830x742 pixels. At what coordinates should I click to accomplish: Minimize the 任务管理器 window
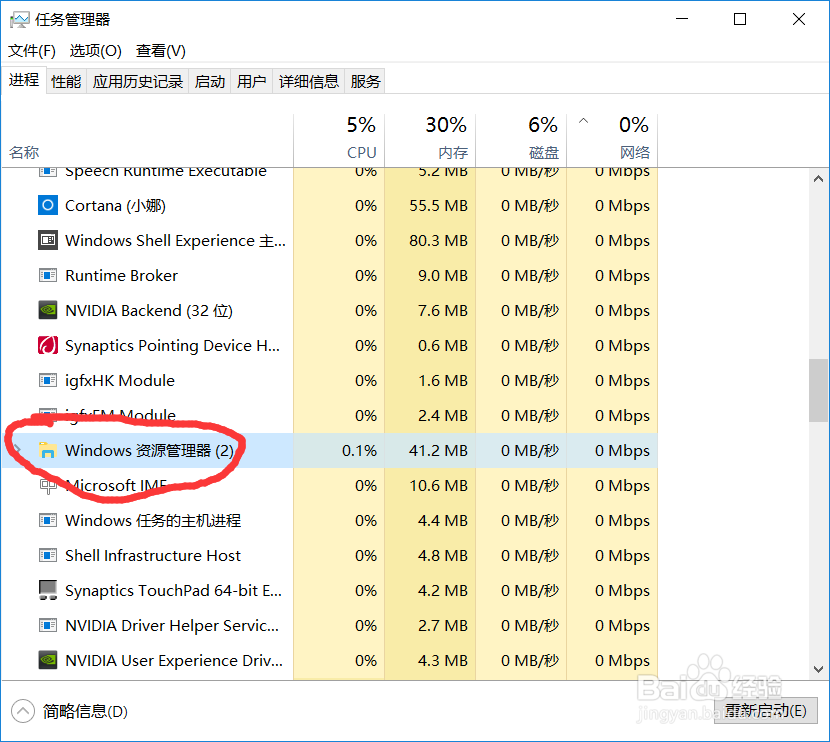pos(682,19)
